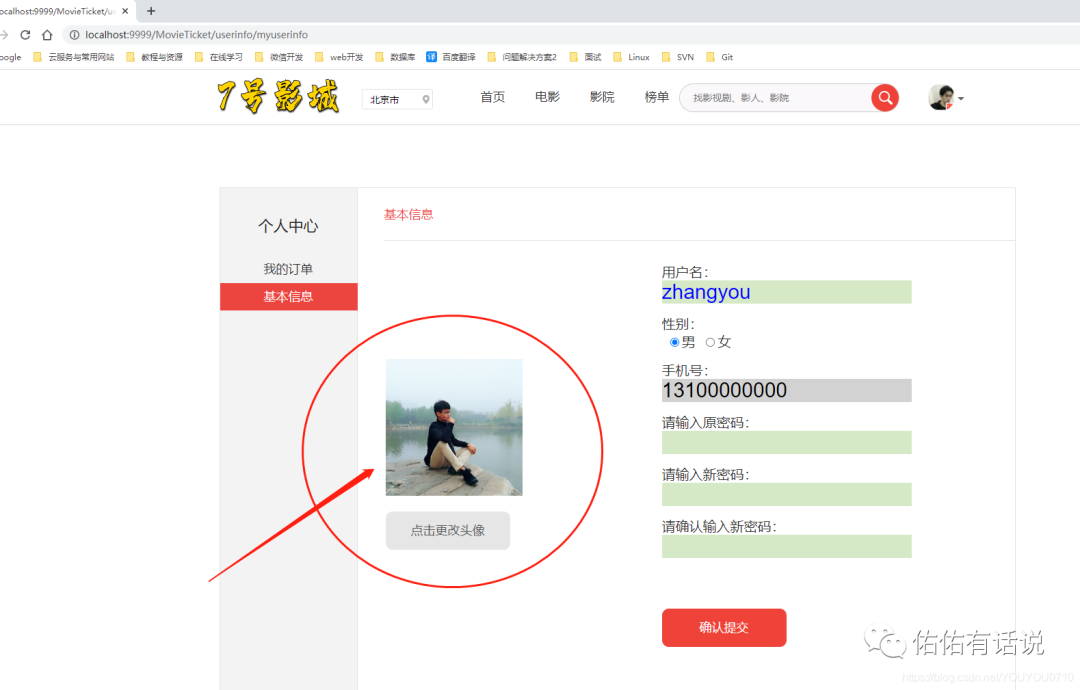Open the 云服务与常用网站 bookmark folder
The height and width of the screenshot is (690, 1080).
(74, 57)
